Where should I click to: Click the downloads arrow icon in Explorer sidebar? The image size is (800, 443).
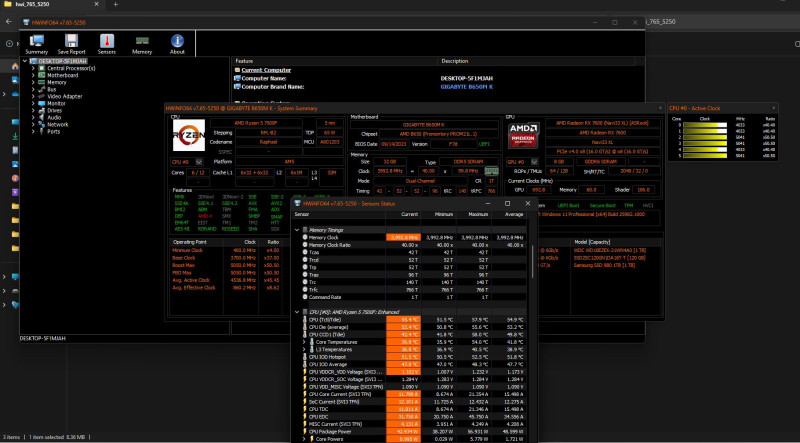15,136
